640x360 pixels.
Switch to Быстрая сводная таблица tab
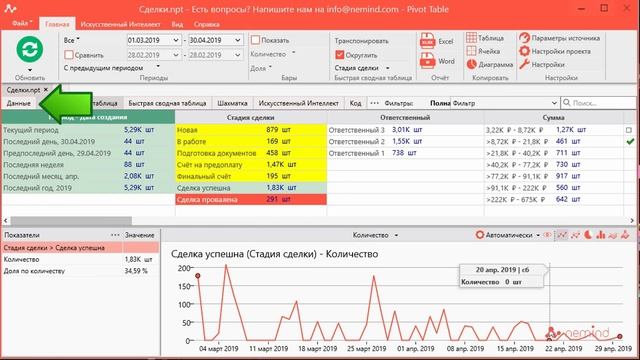(x=167, y=103)
